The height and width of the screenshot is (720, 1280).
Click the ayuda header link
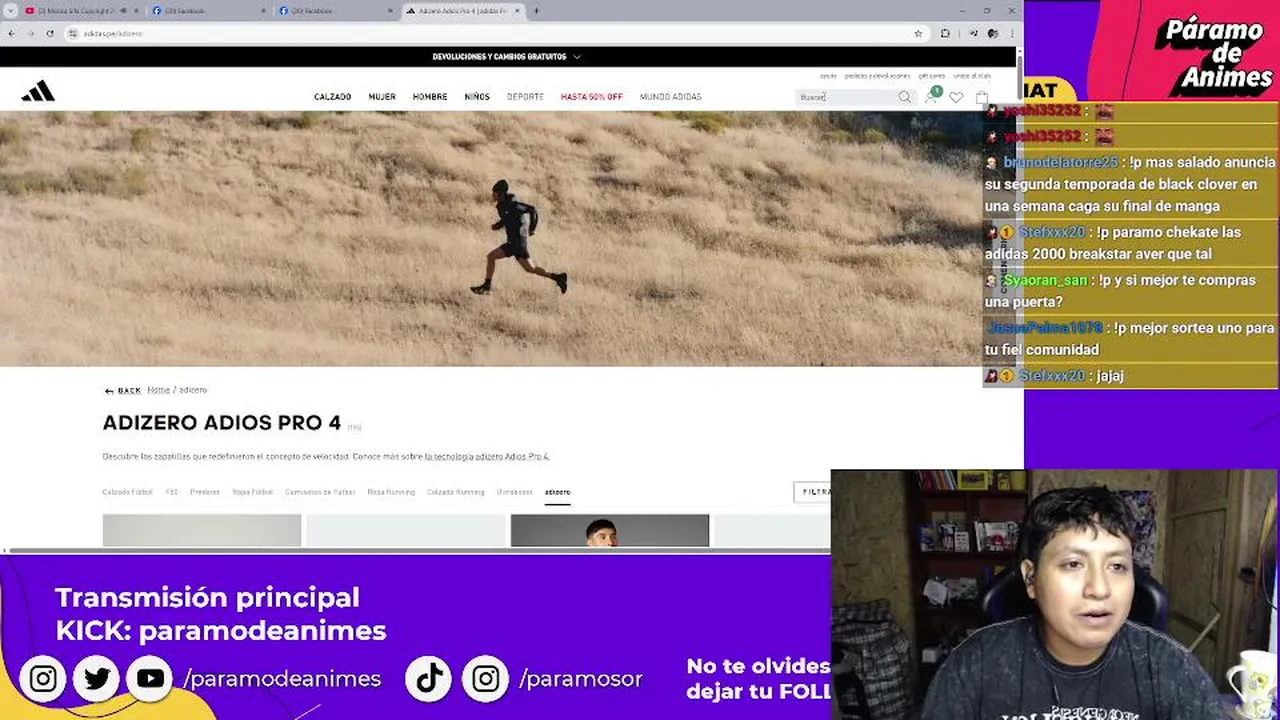tap(828, 76)
